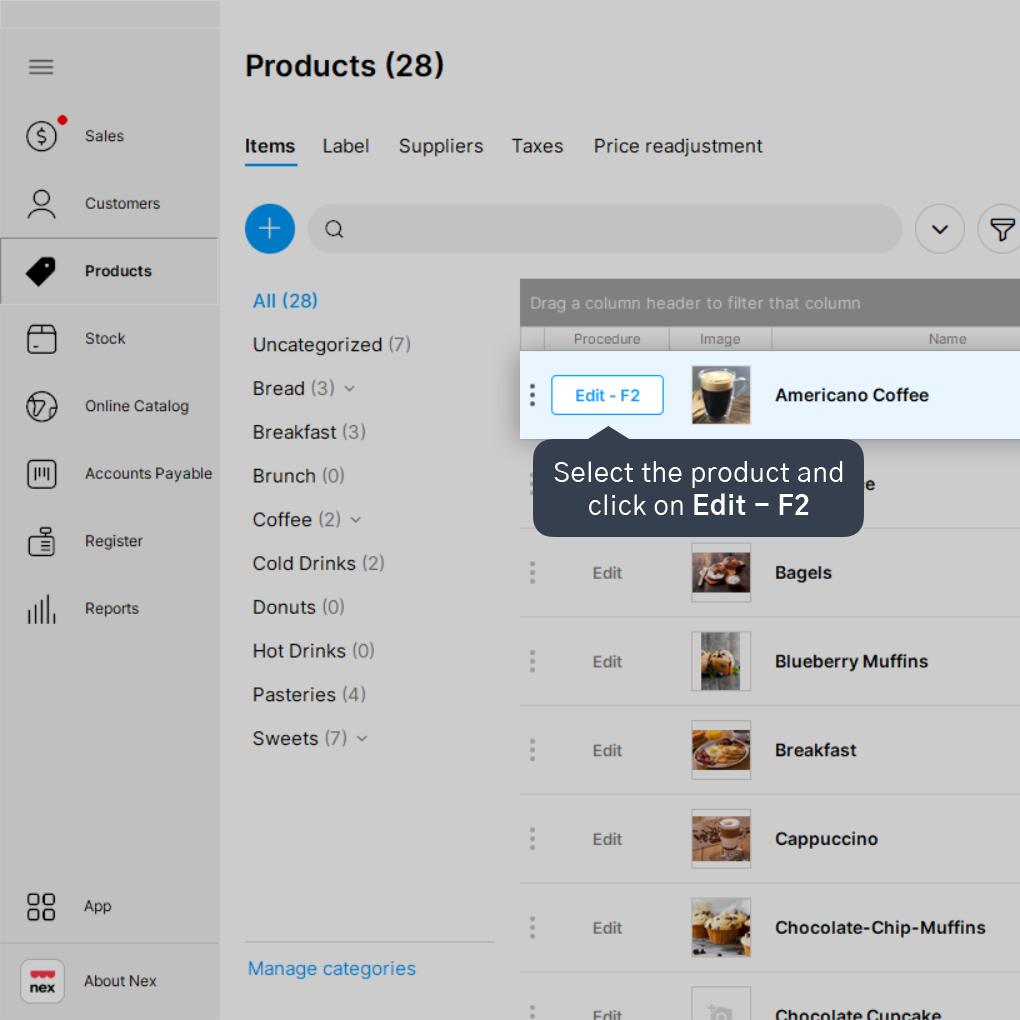This screenshot has width=1020, height=1020.
Task: Open the dropdown arrow beside search bar
Action: [x=940, y=229]
